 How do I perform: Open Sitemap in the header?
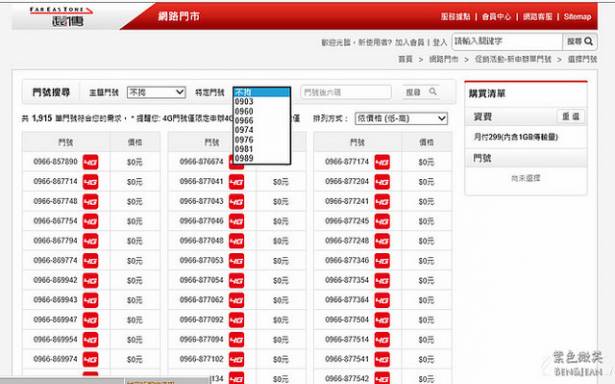(577, 16)
